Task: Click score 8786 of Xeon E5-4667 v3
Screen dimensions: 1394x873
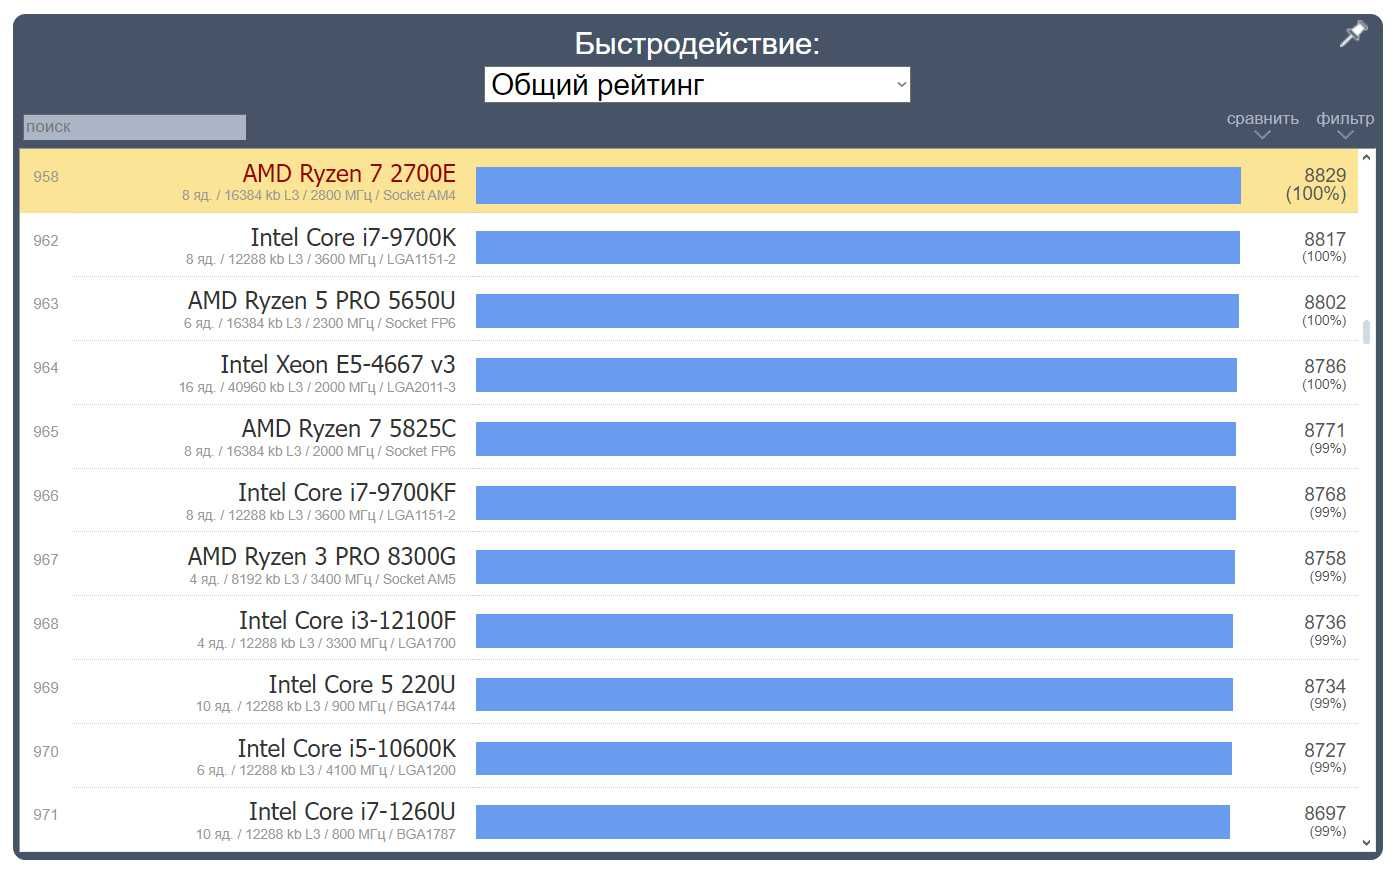Action: (1325, 366)
